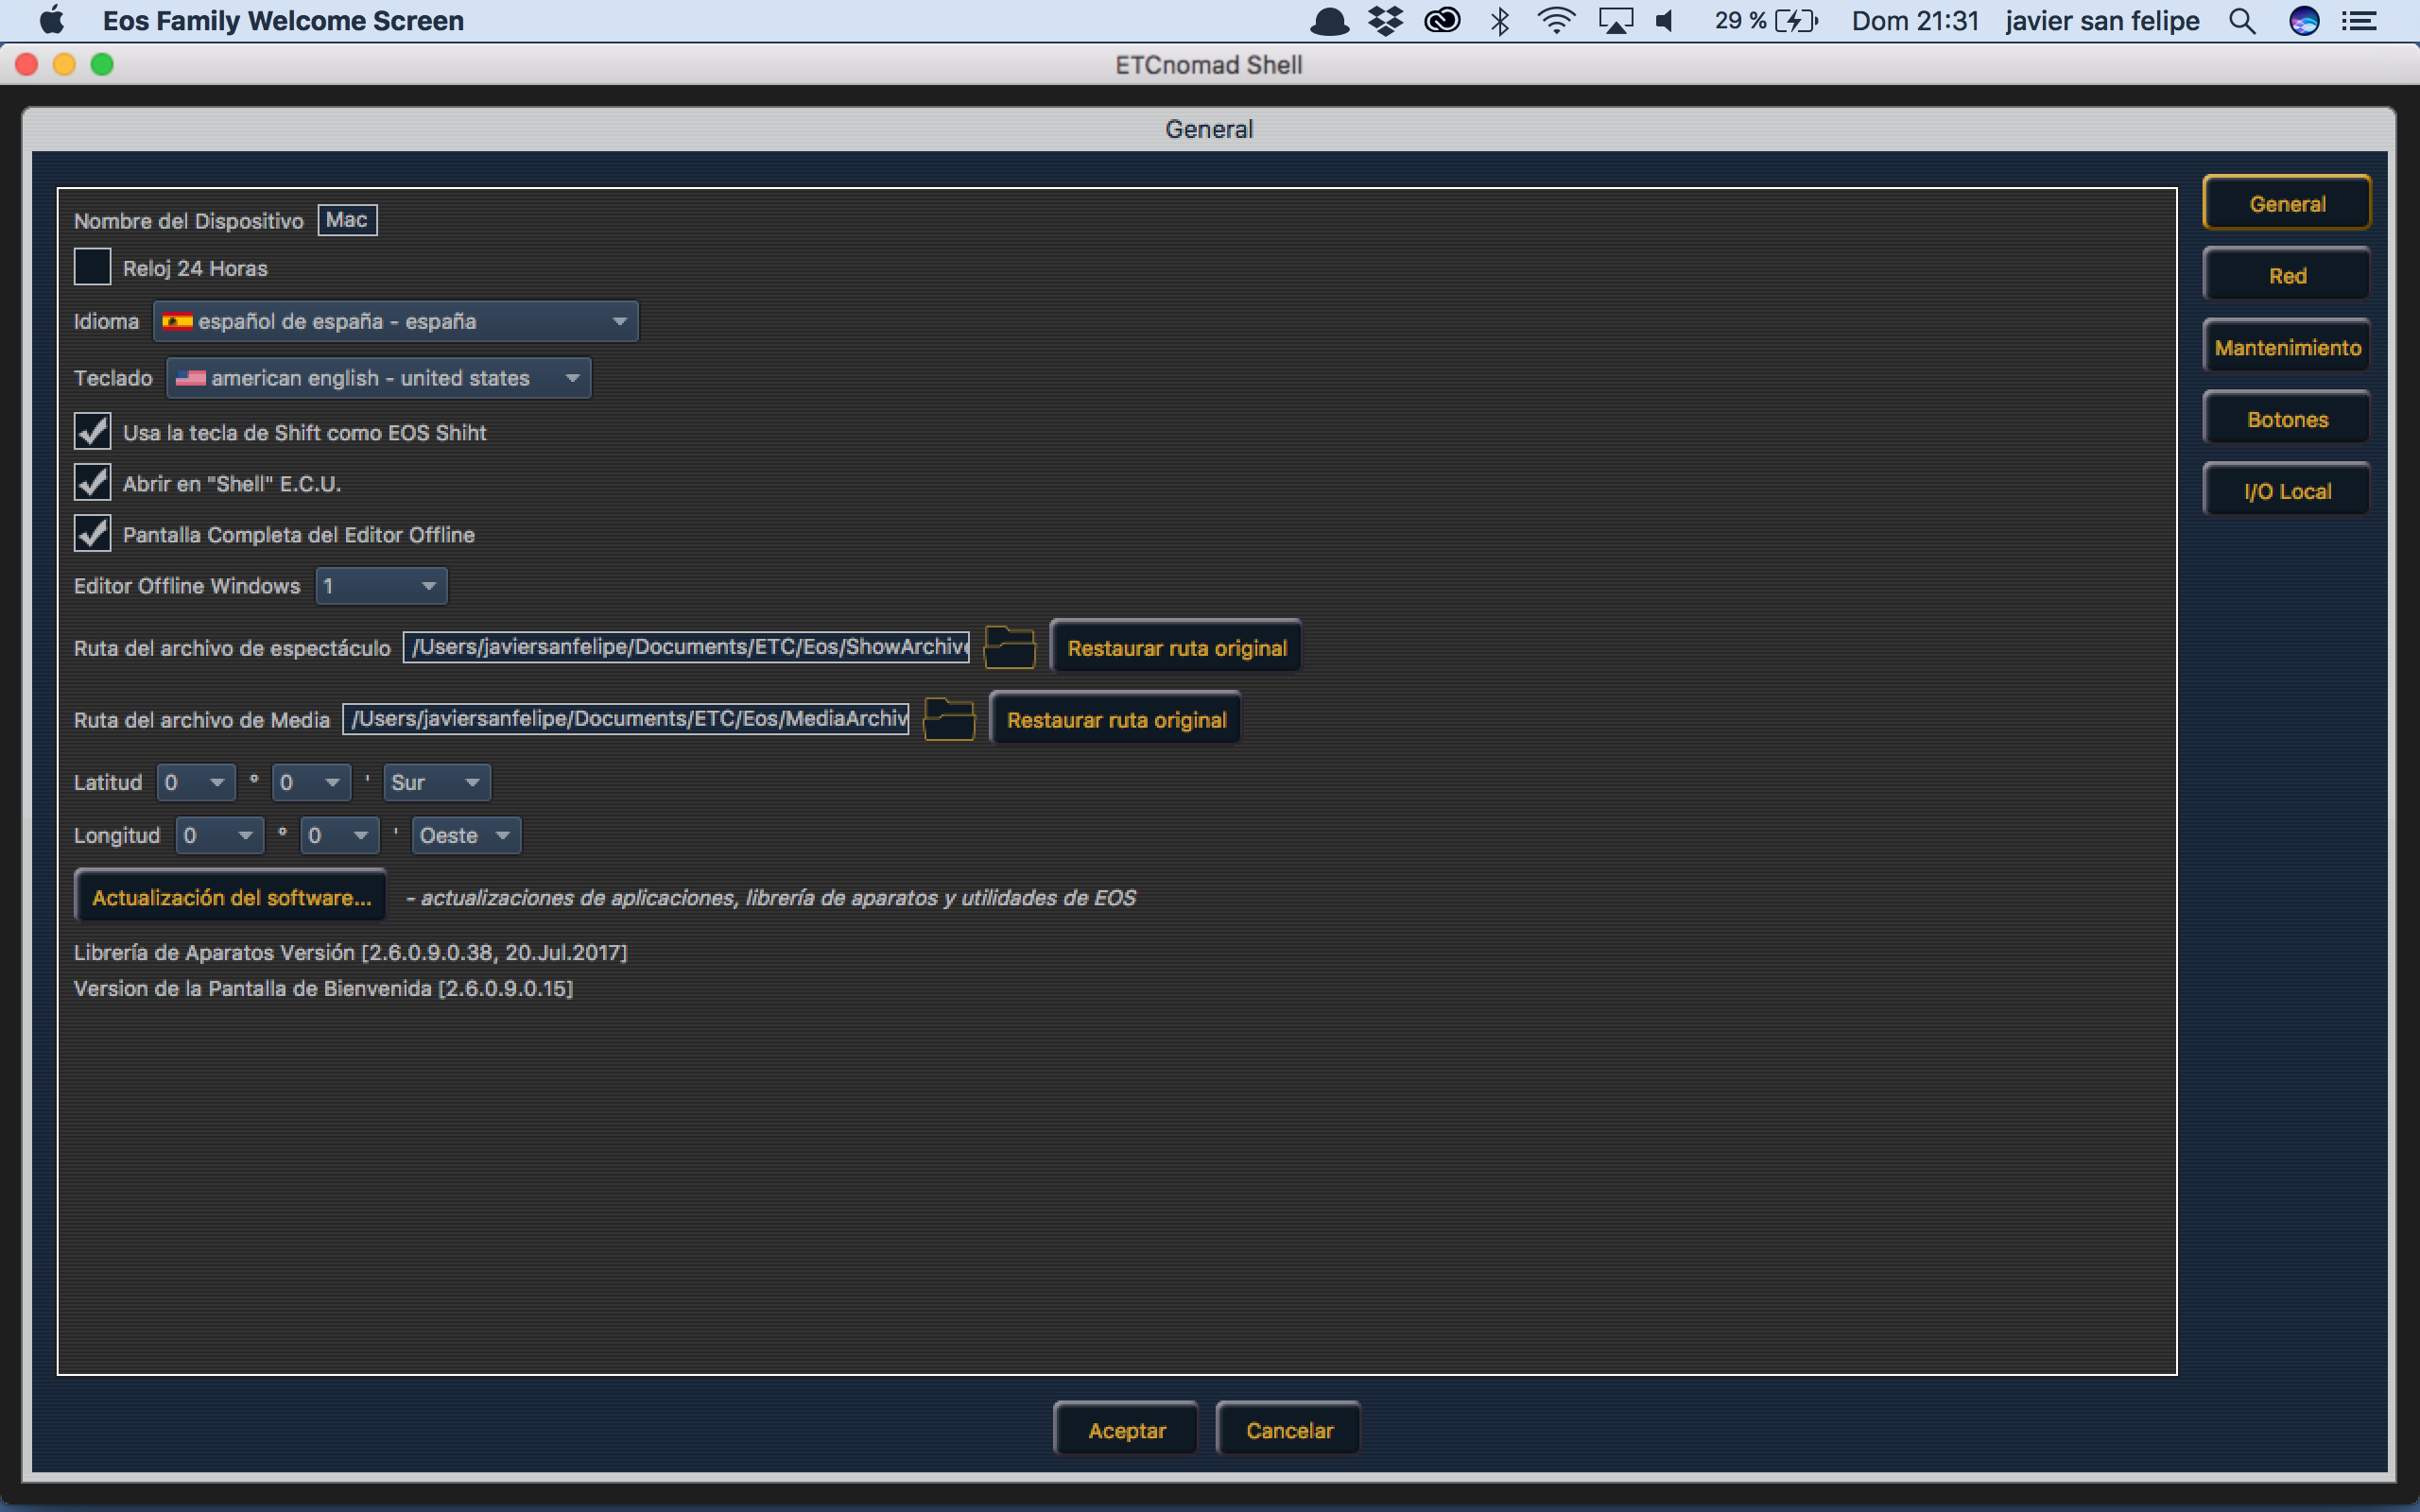Open battery status menu

(1766, 21)
